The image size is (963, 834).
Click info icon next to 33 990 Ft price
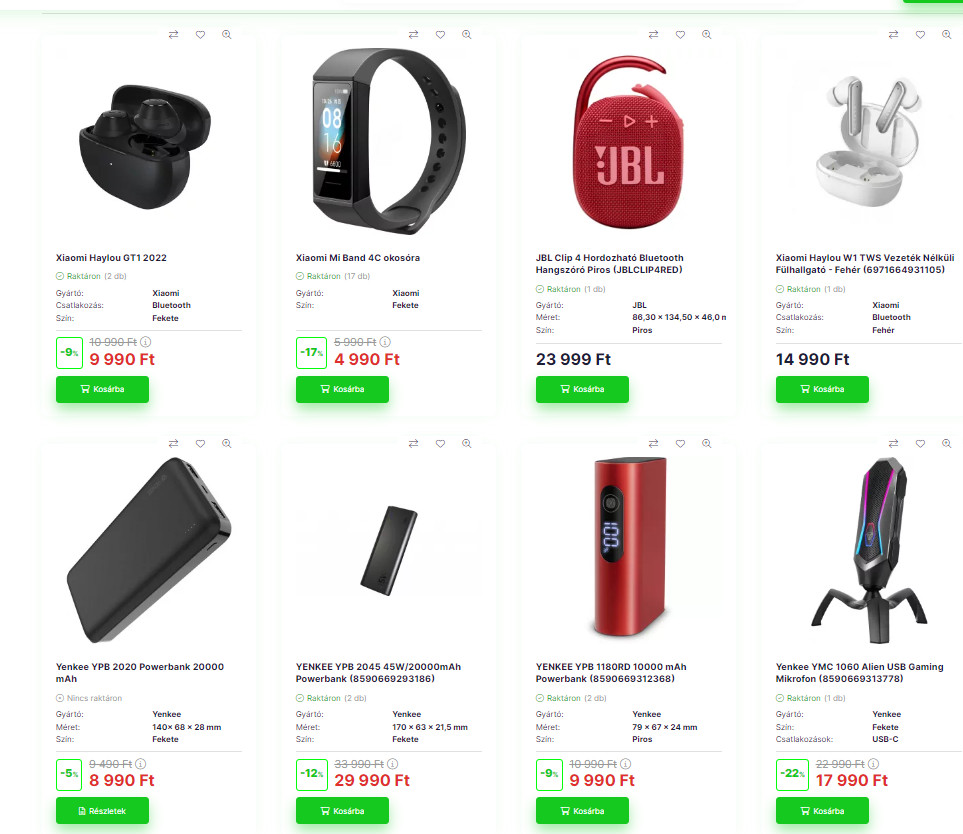[x=392, y=764]
